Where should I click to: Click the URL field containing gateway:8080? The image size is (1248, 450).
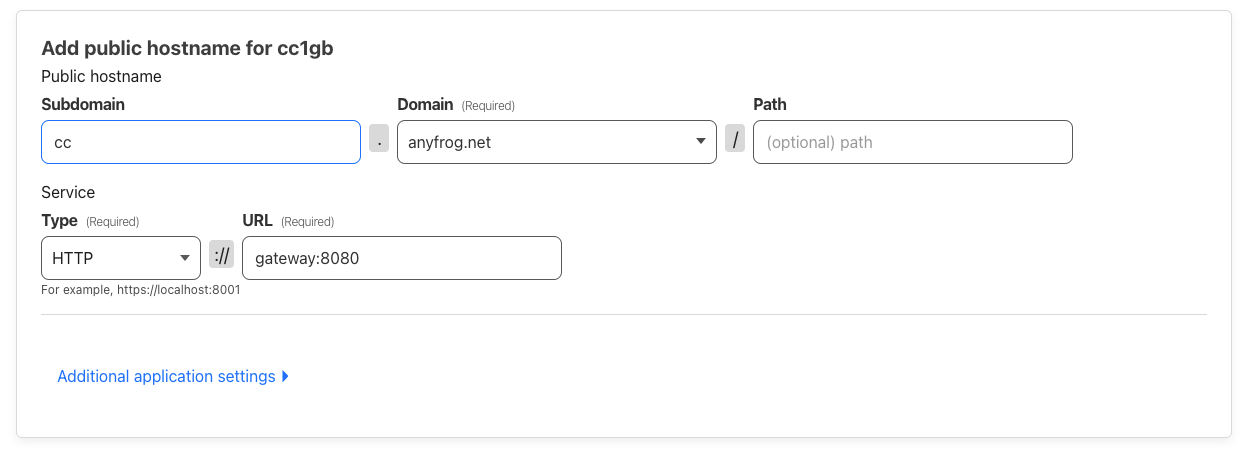[401, 258]
